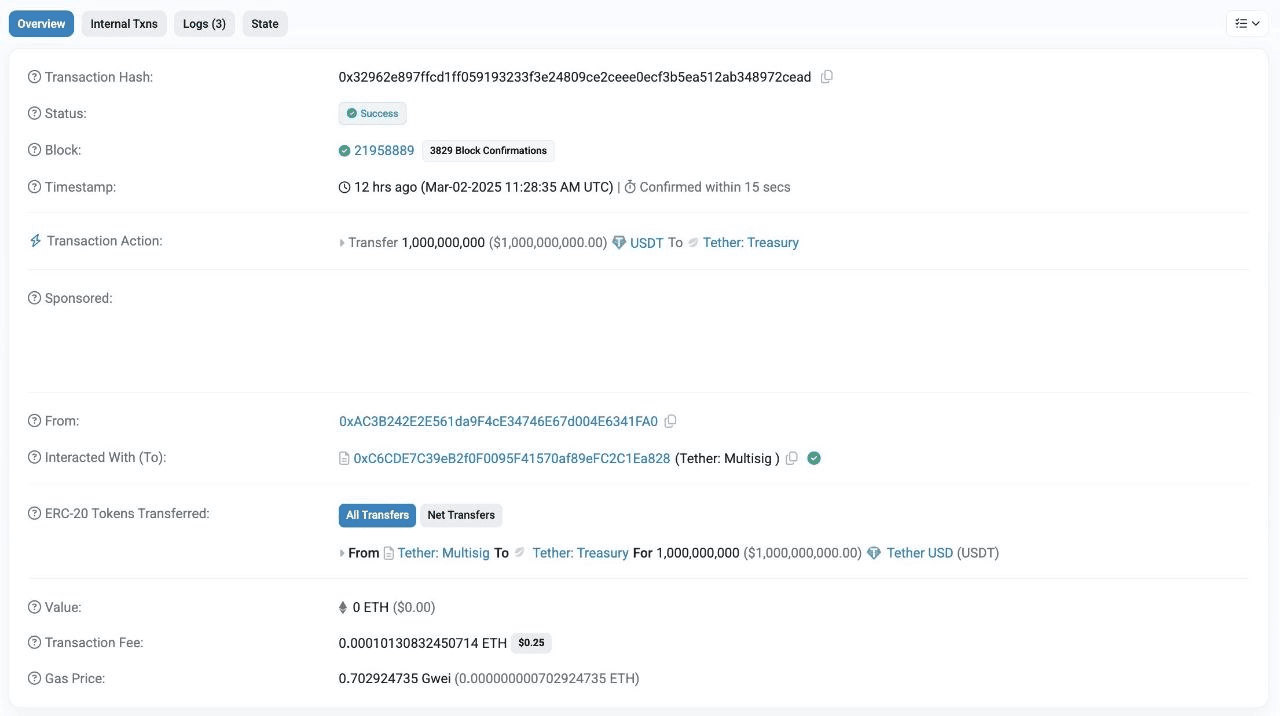
Task: Open the Overview tab
Action: (41, 24)
